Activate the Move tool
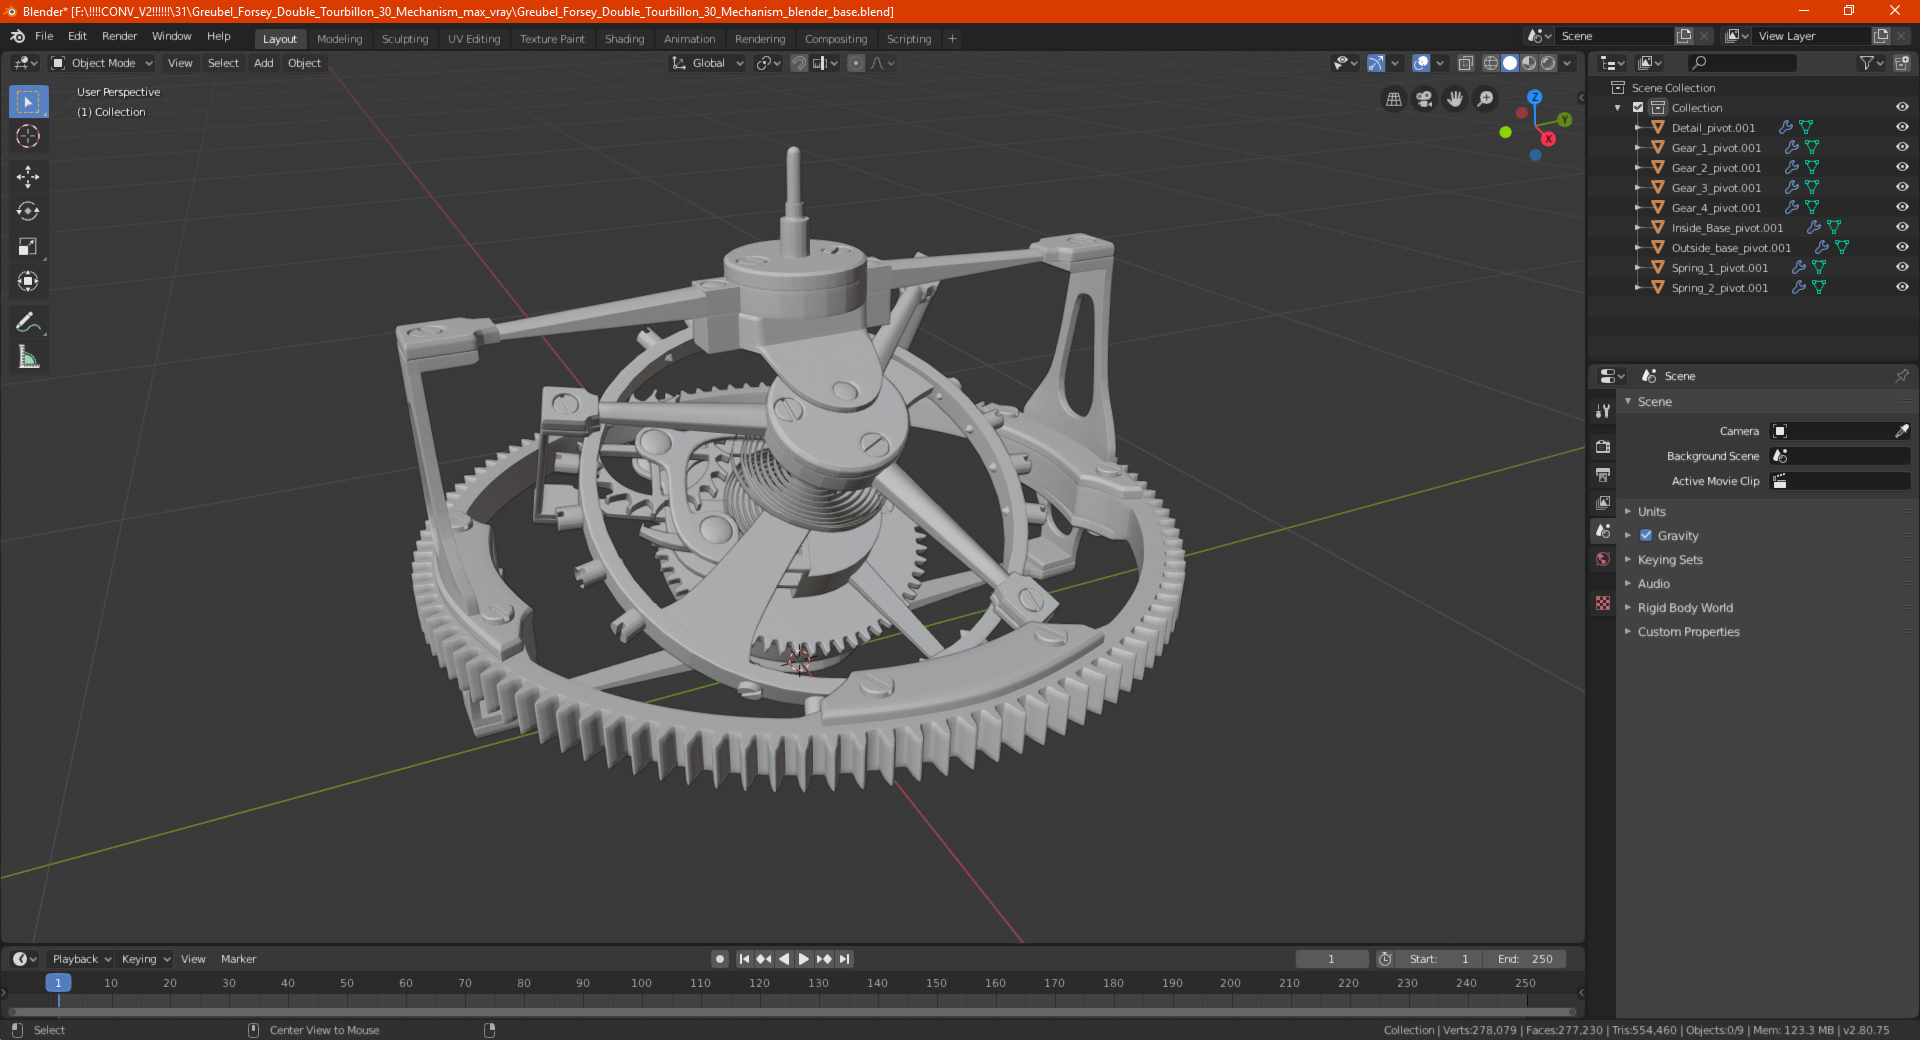1920x1040 pixels. [x=28, y=177]
